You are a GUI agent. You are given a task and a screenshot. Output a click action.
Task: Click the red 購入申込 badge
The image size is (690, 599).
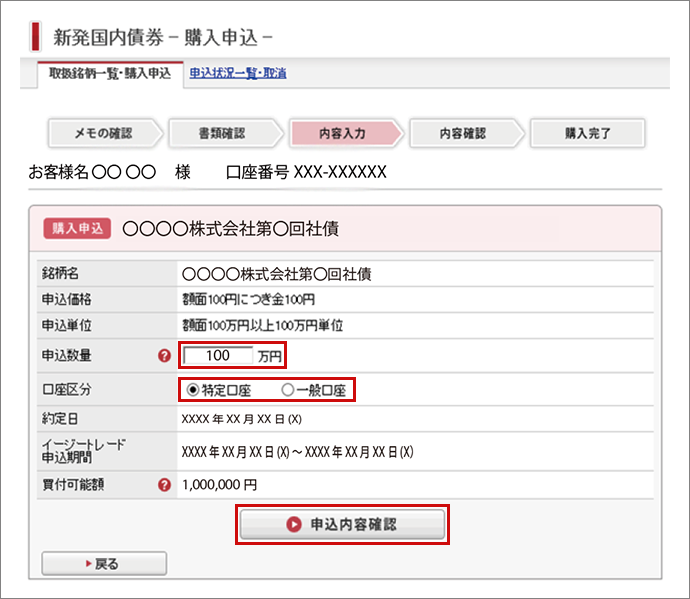[x=77, y=228]
